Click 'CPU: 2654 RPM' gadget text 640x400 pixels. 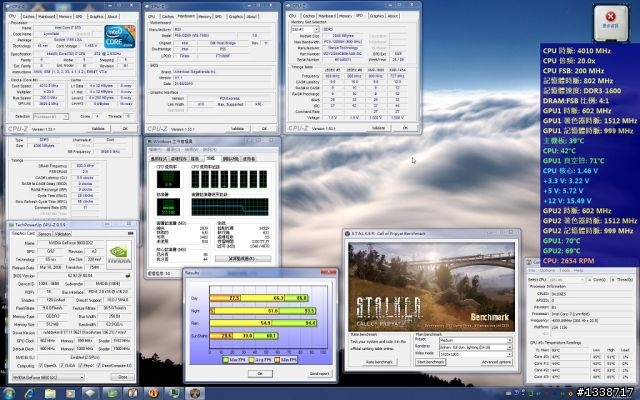point(569,261)
